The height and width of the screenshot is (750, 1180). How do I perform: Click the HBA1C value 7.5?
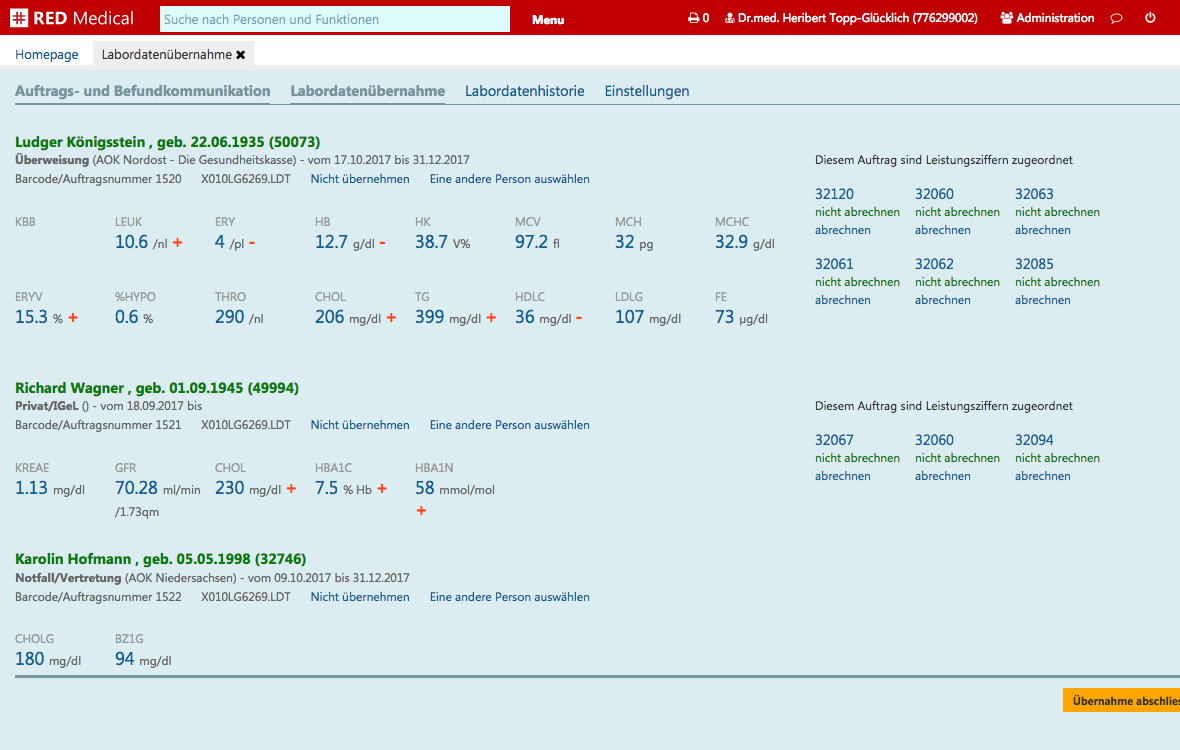[327, 487]
